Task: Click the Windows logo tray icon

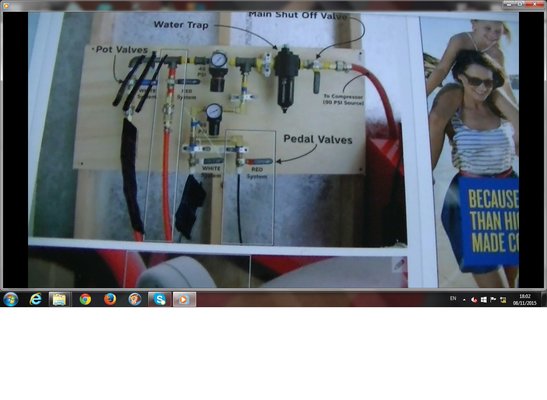Action: 484,300
